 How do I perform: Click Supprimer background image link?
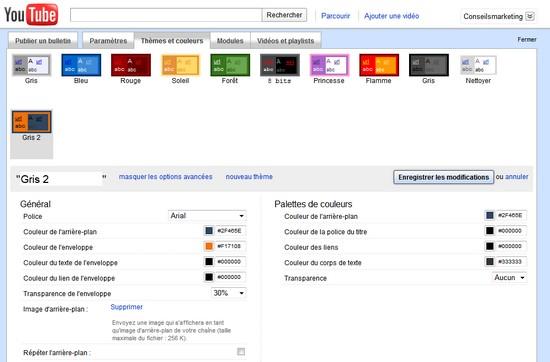pos(127,307)
